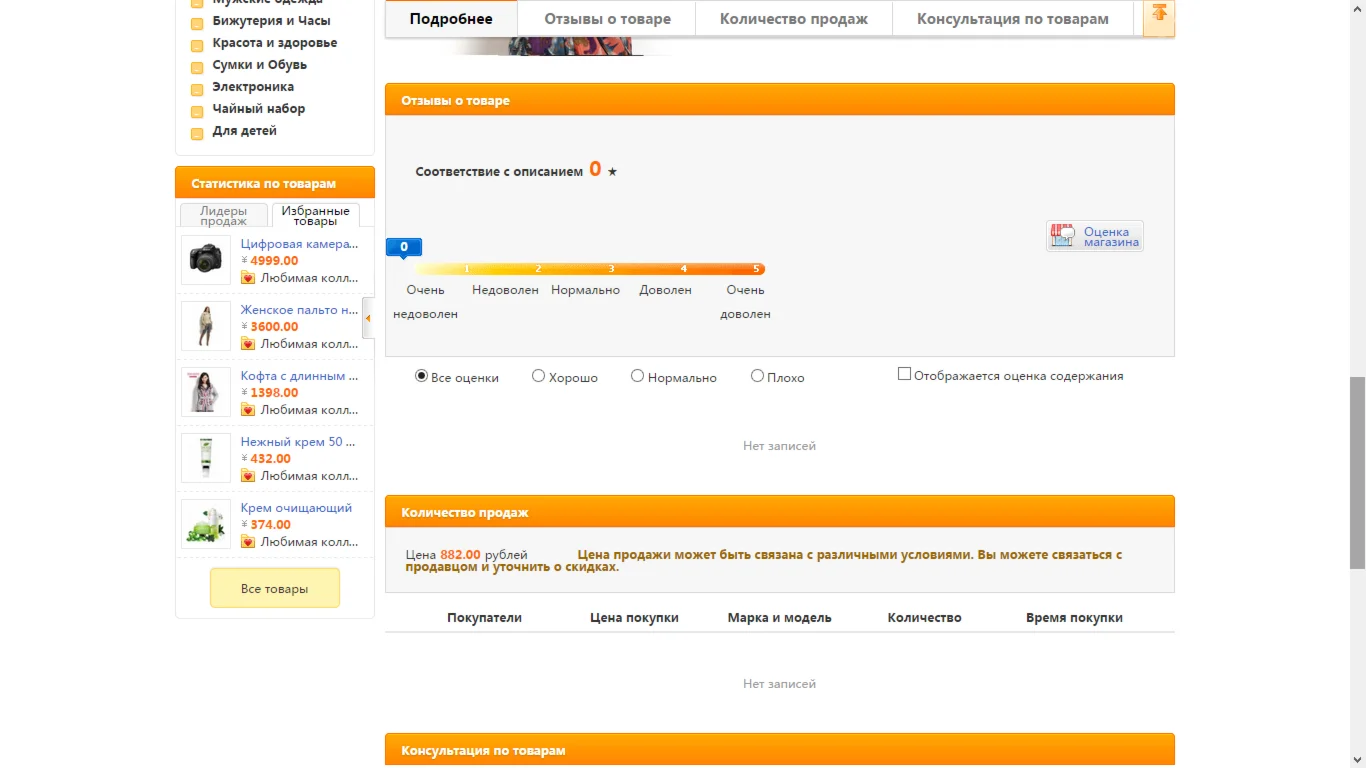
Task: Open the Кофта с длинным product link
Action: 299,376
